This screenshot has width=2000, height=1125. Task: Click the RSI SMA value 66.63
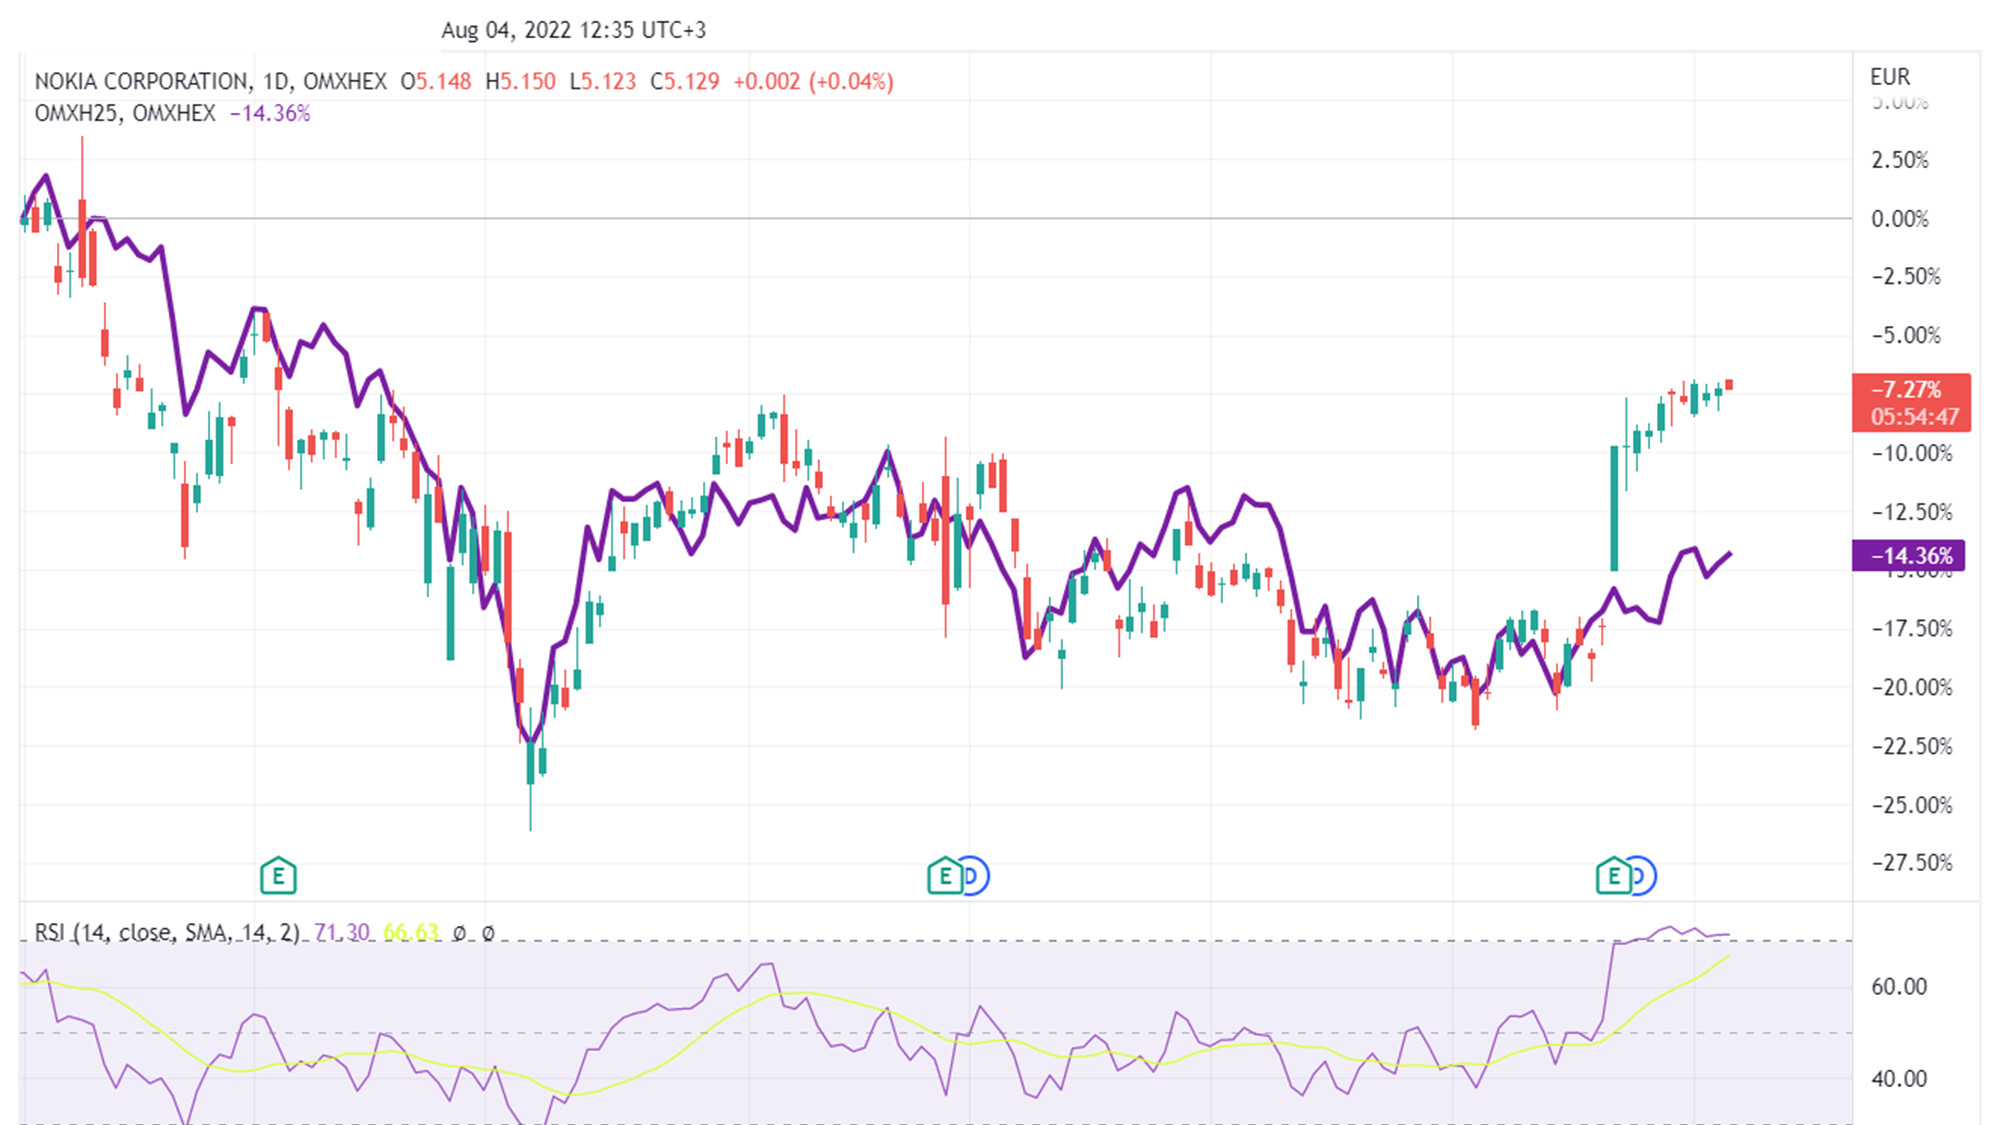[411, 932]
